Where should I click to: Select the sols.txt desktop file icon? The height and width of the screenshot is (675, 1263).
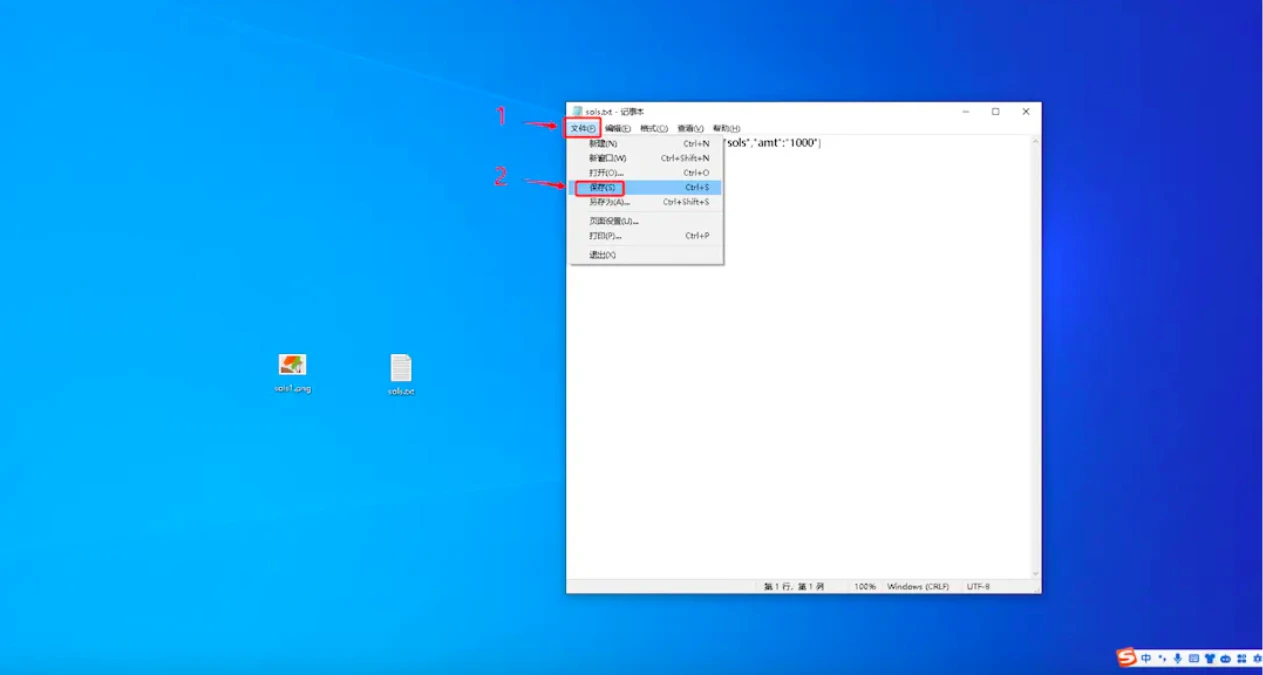[401, 369]
